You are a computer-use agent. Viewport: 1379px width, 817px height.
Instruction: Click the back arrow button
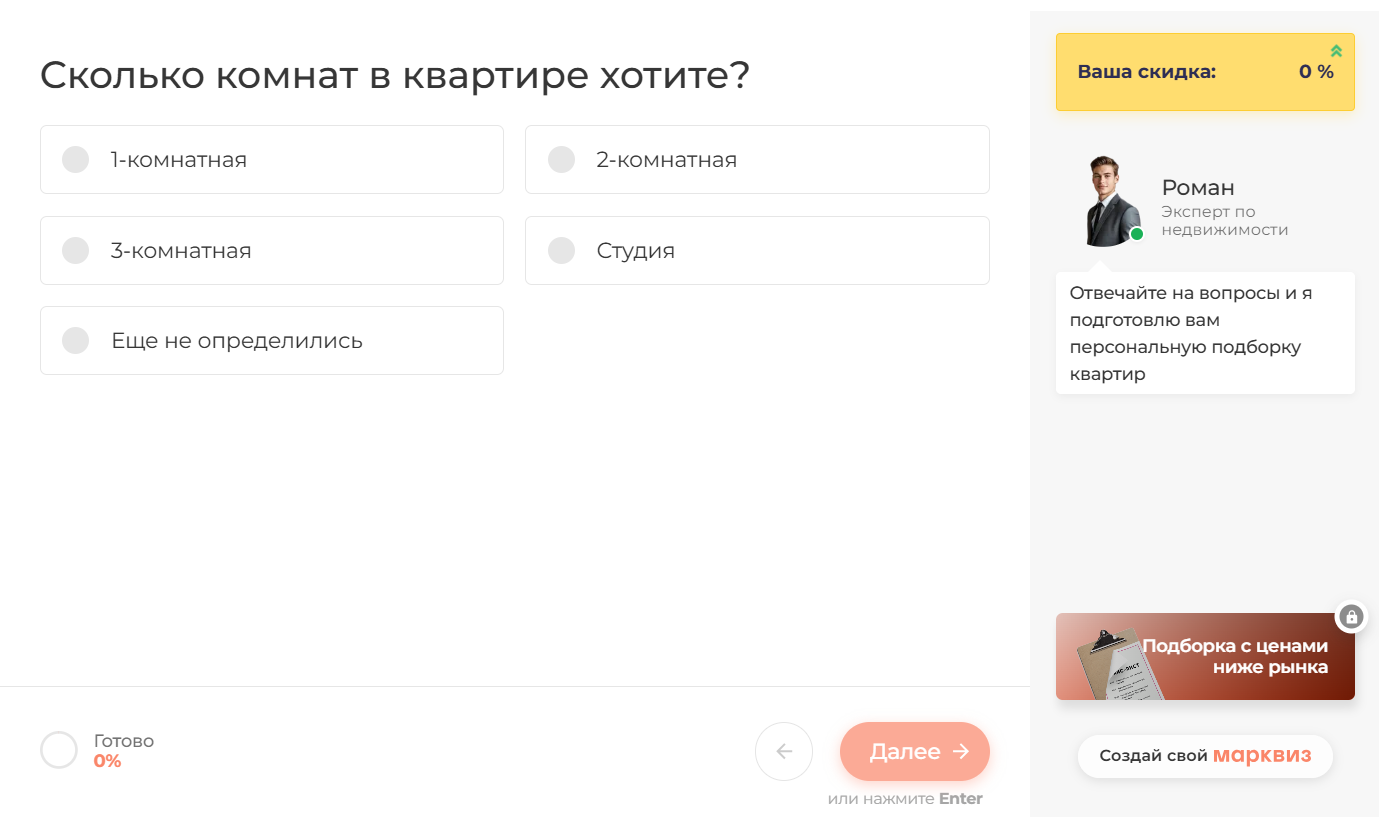tap(784, 751)
